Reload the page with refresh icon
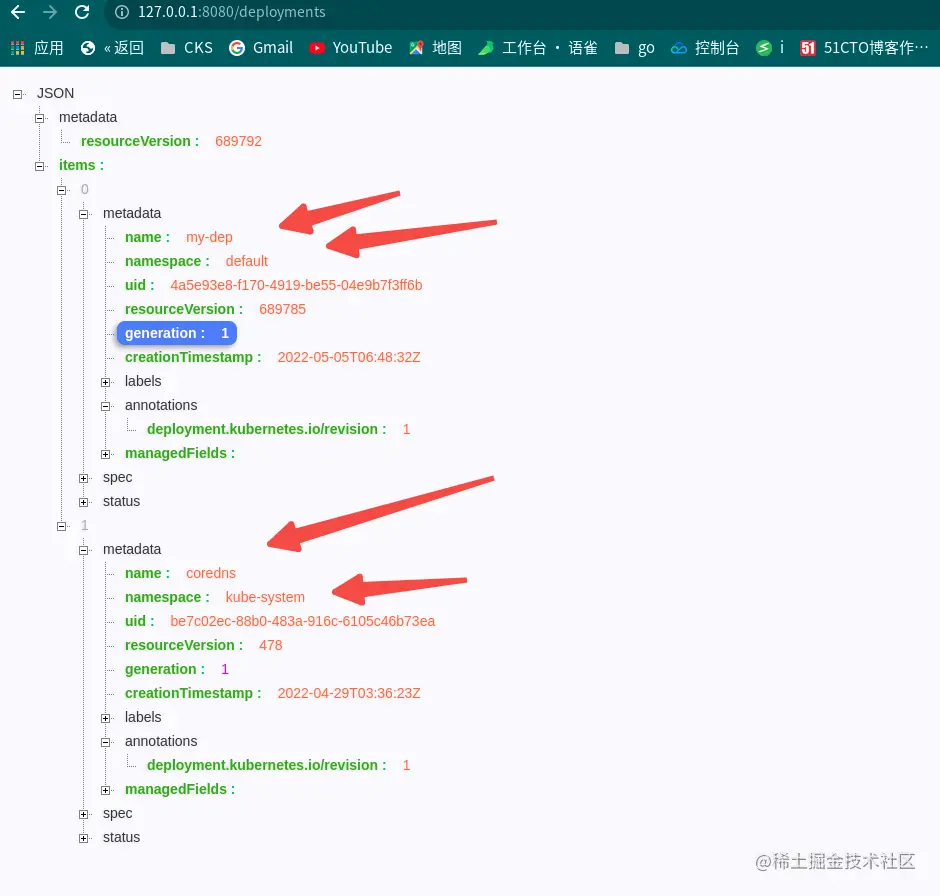The width and height of the screenshot is (940, 896). [82, 12]
